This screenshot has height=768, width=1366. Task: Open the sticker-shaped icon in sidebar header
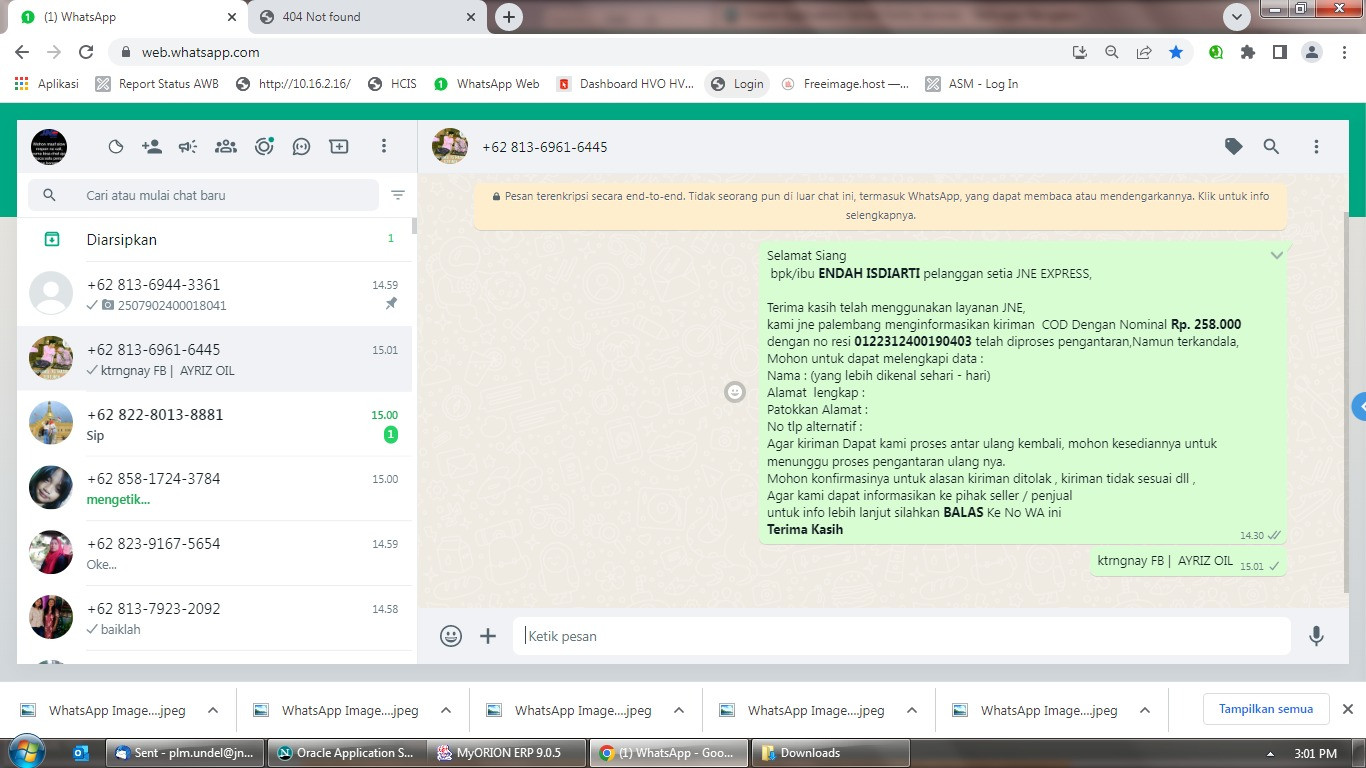point(115,147)
